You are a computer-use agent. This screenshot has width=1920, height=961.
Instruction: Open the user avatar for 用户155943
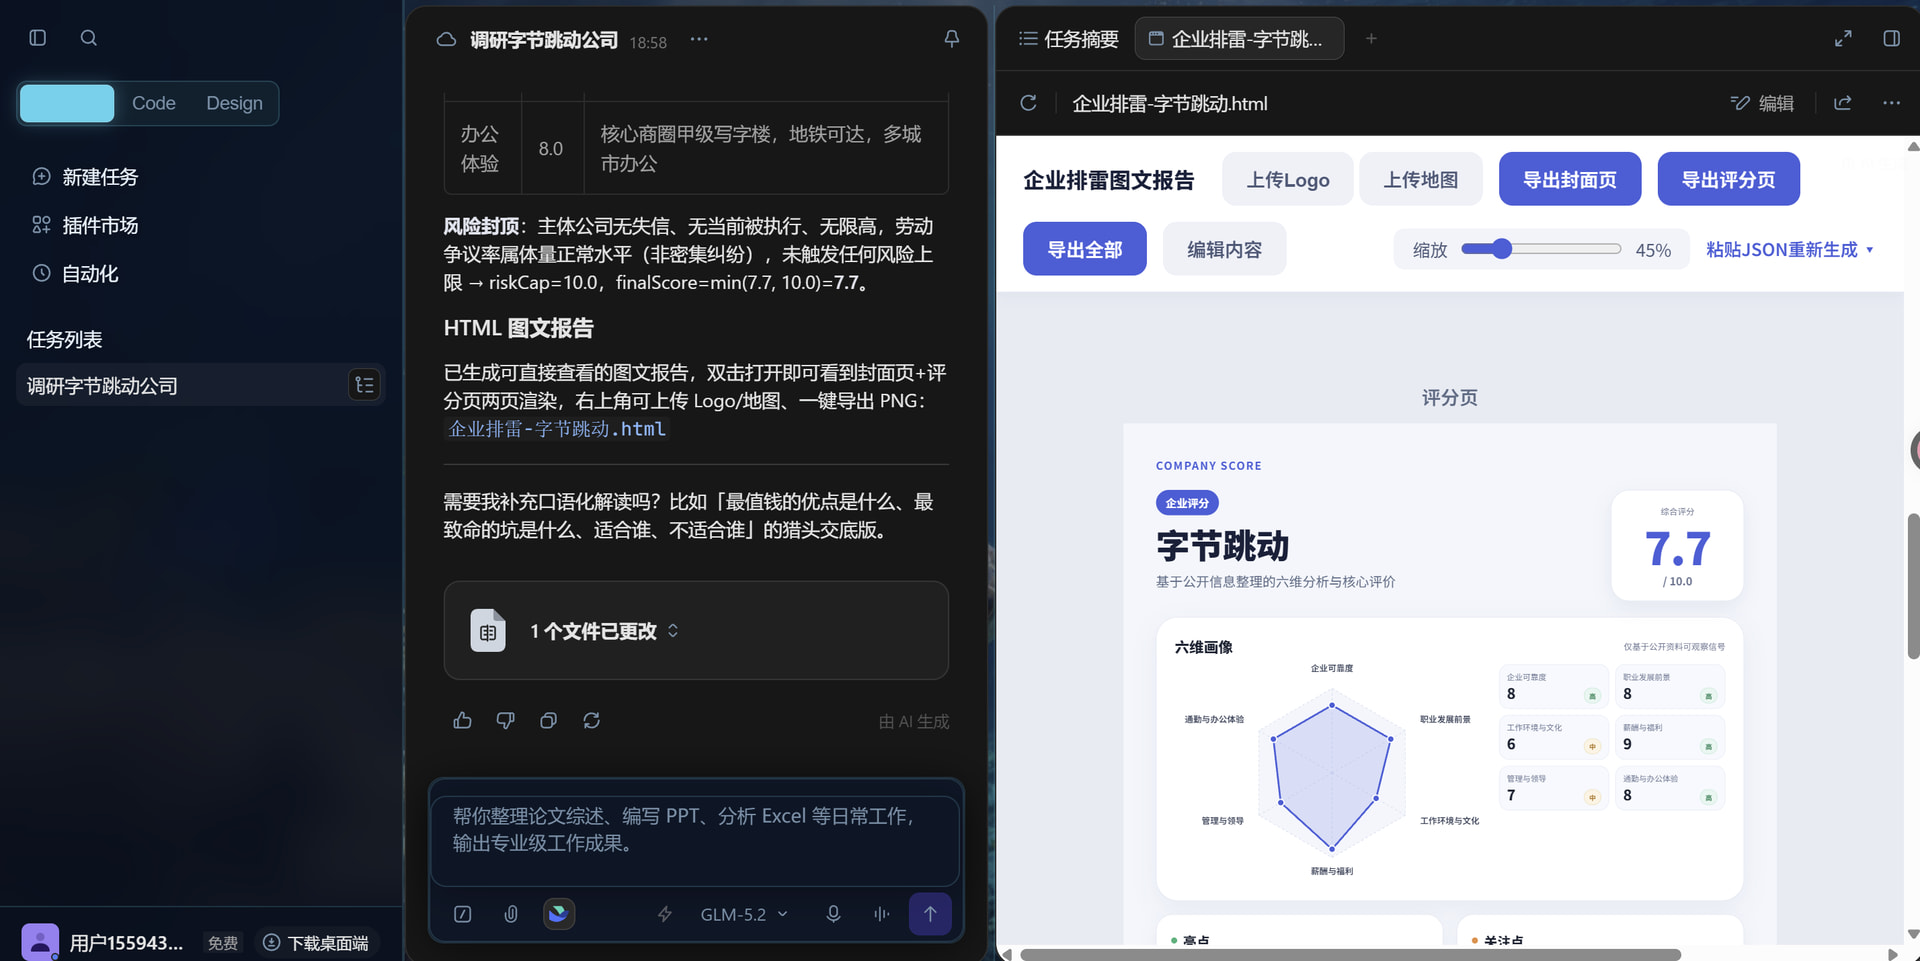[40, 942]
